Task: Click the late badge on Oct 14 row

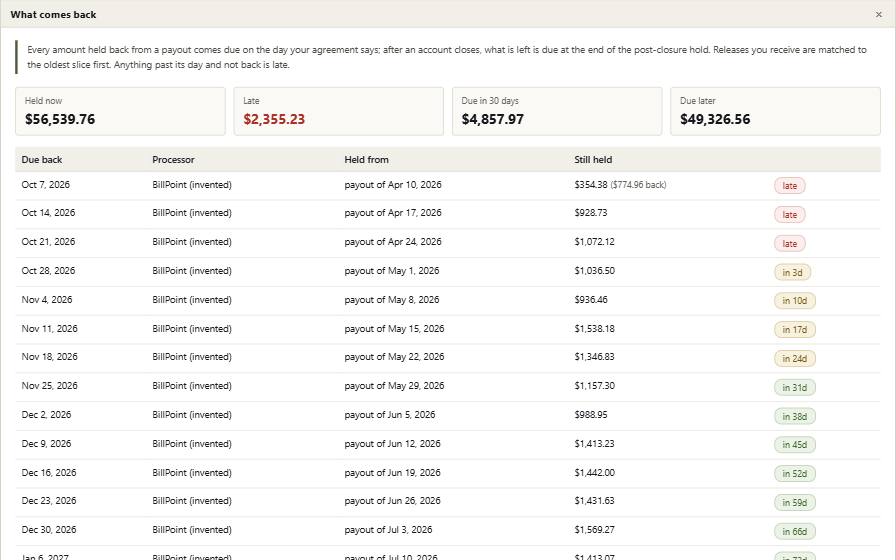Action: [x=790, y=215]
